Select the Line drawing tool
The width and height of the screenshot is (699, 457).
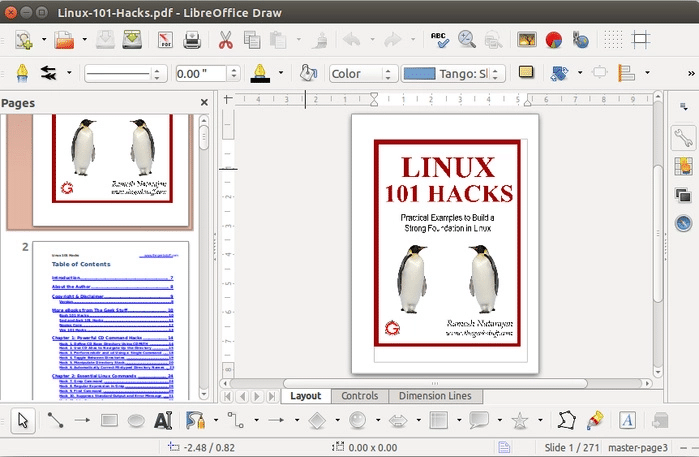[x=55, y=420]
